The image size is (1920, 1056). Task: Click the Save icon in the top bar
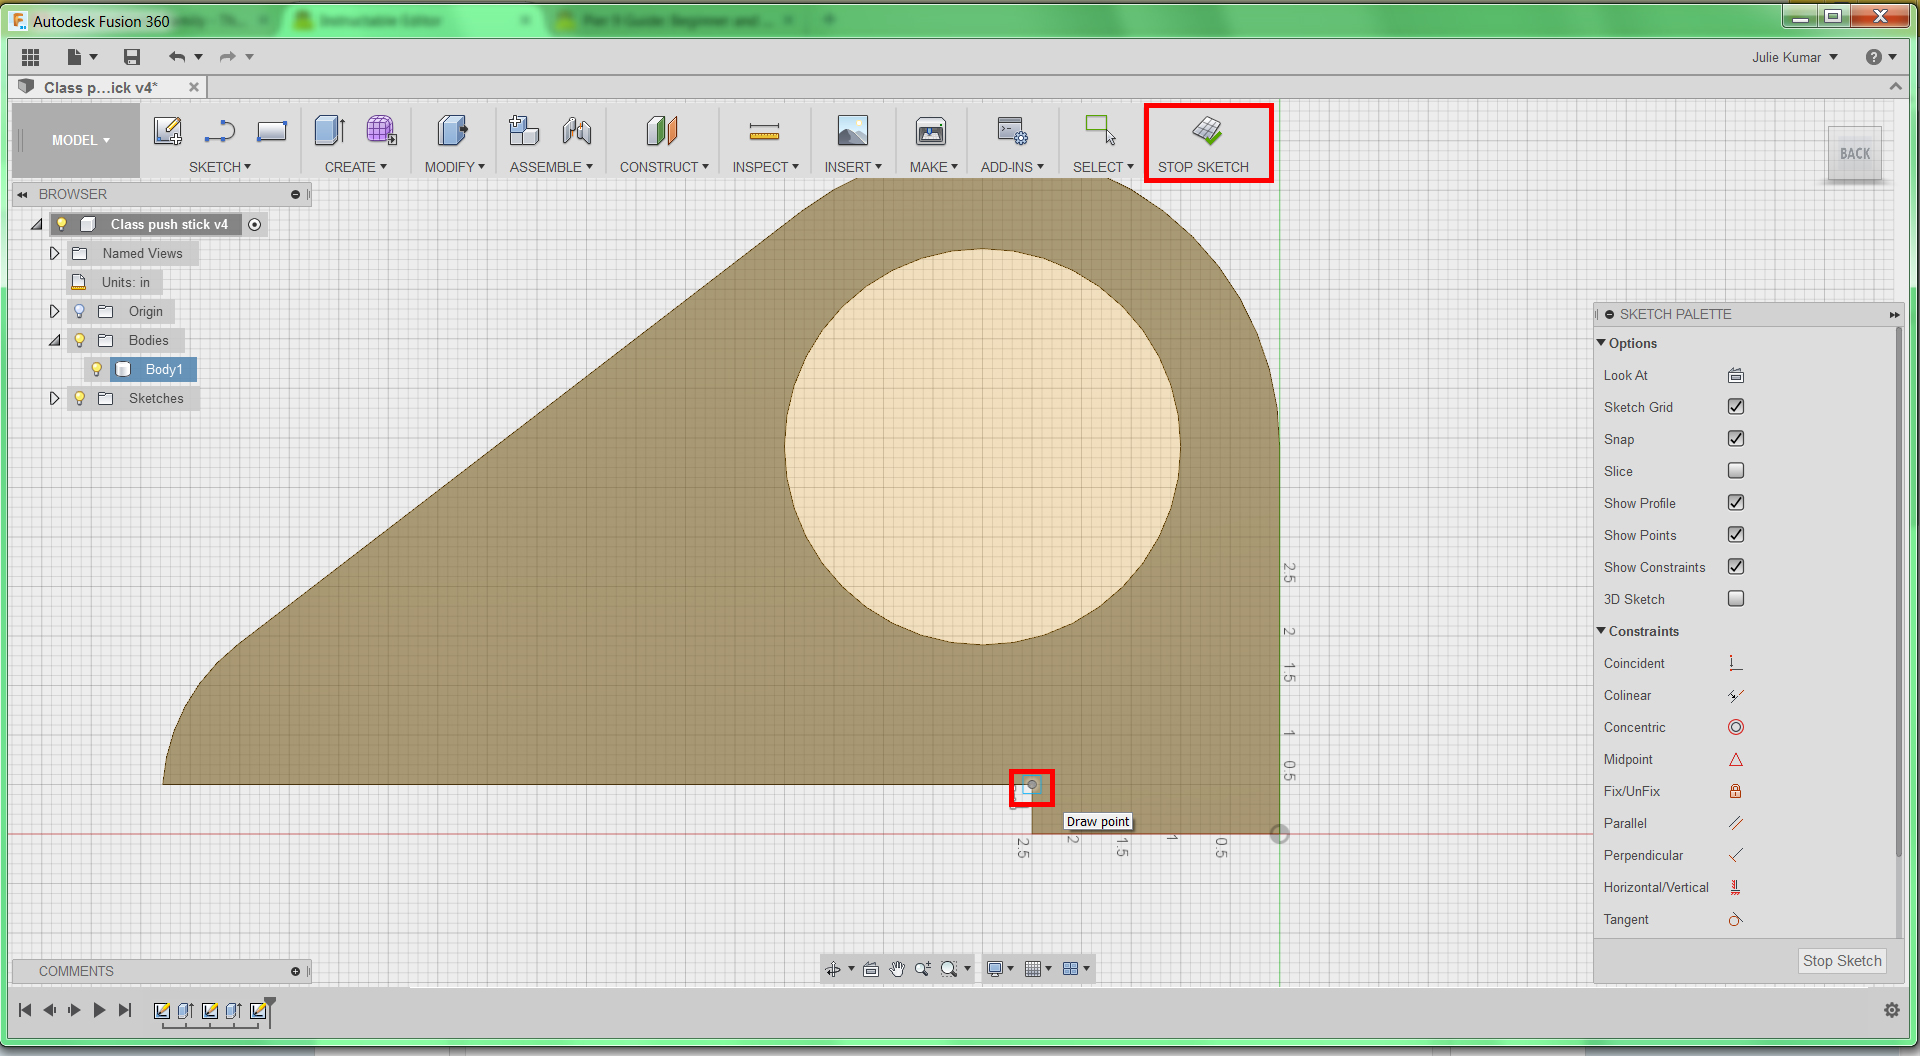click(132, 57)
